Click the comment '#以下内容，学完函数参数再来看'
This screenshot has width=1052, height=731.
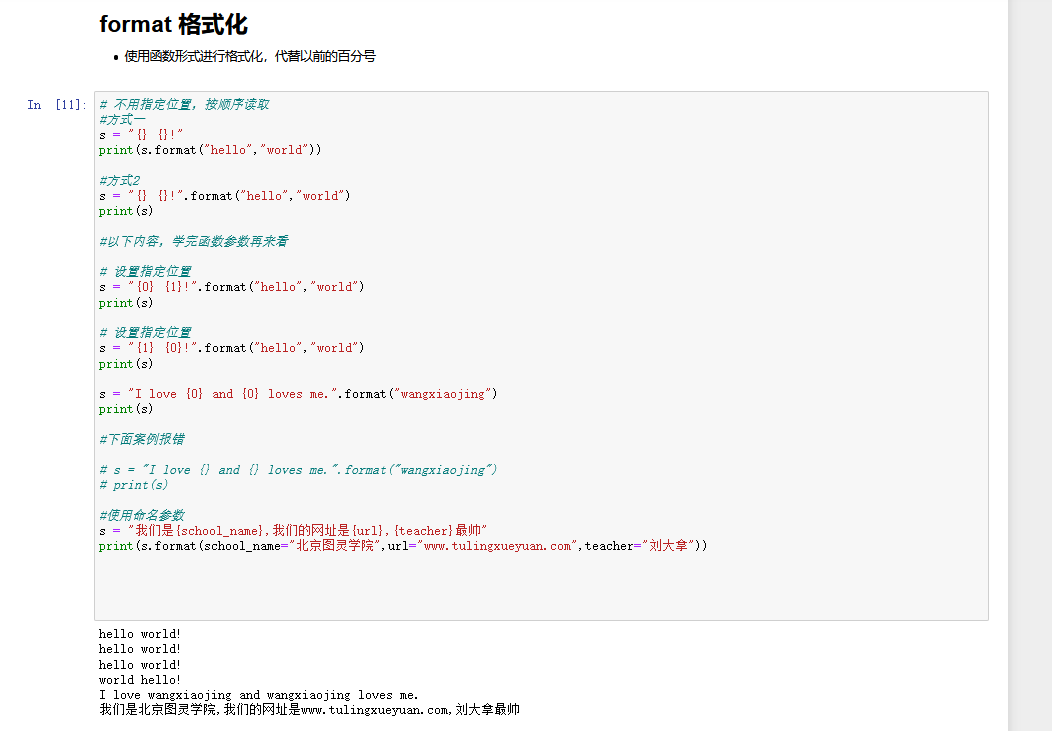[x=193, y=241]
